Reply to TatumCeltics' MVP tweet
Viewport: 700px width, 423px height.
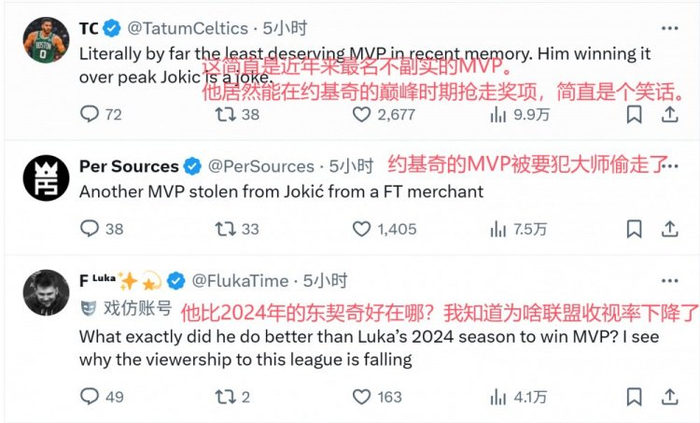click(x=89, y=115)
